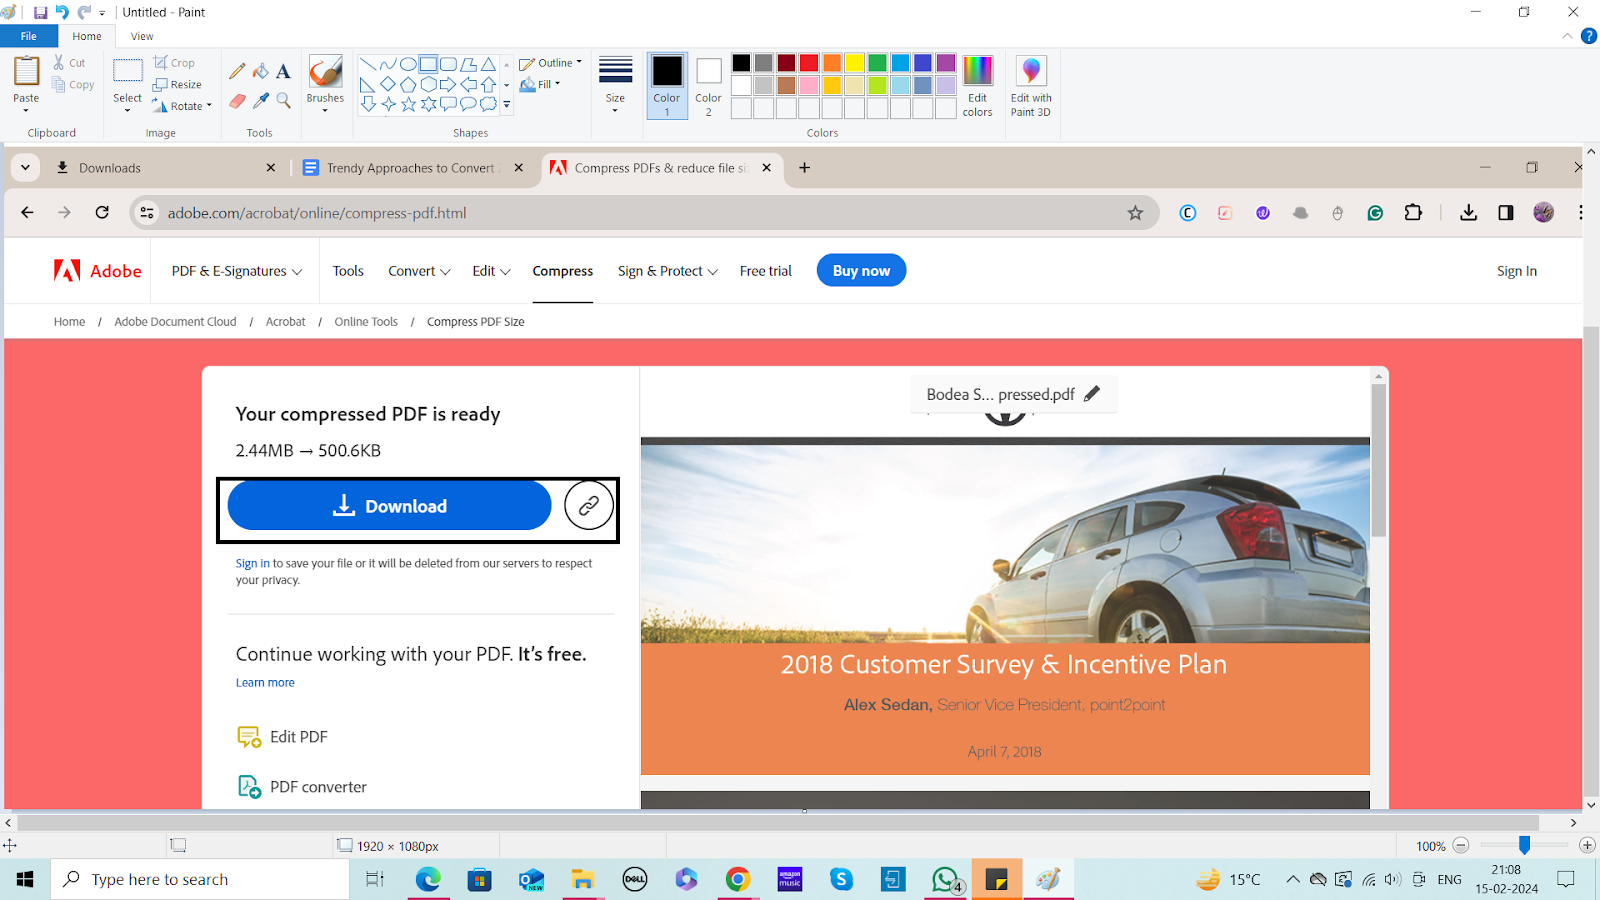Click the pencil icon to rename file
The image size is (1600, 900).
pyautogui.click(x=1092, y=394)
